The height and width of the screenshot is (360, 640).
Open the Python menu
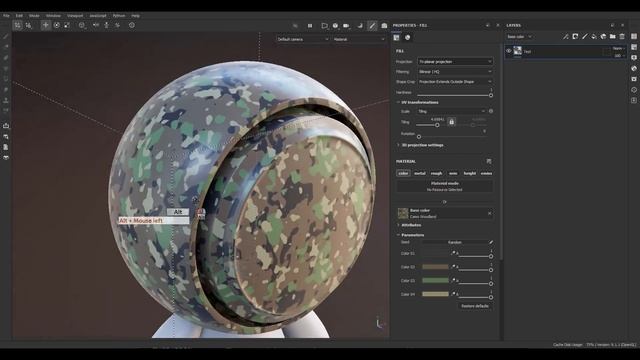tap(119, 16)
